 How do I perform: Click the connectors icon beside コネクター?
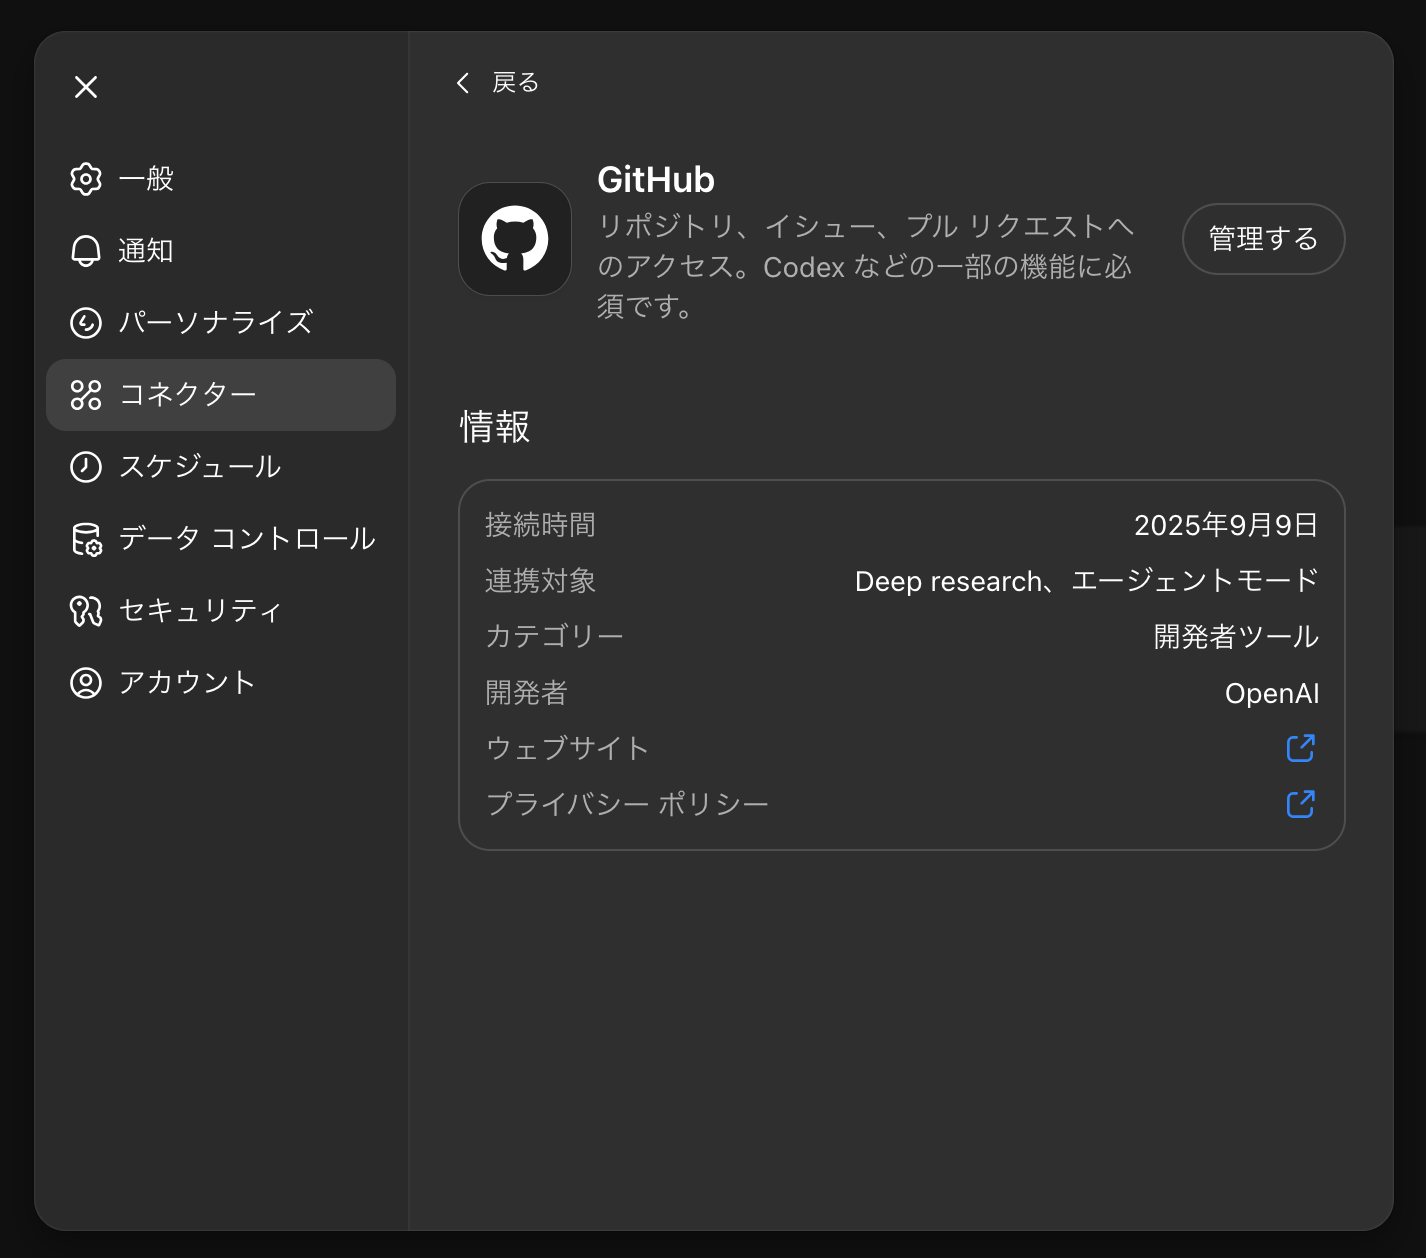point(86,395)
